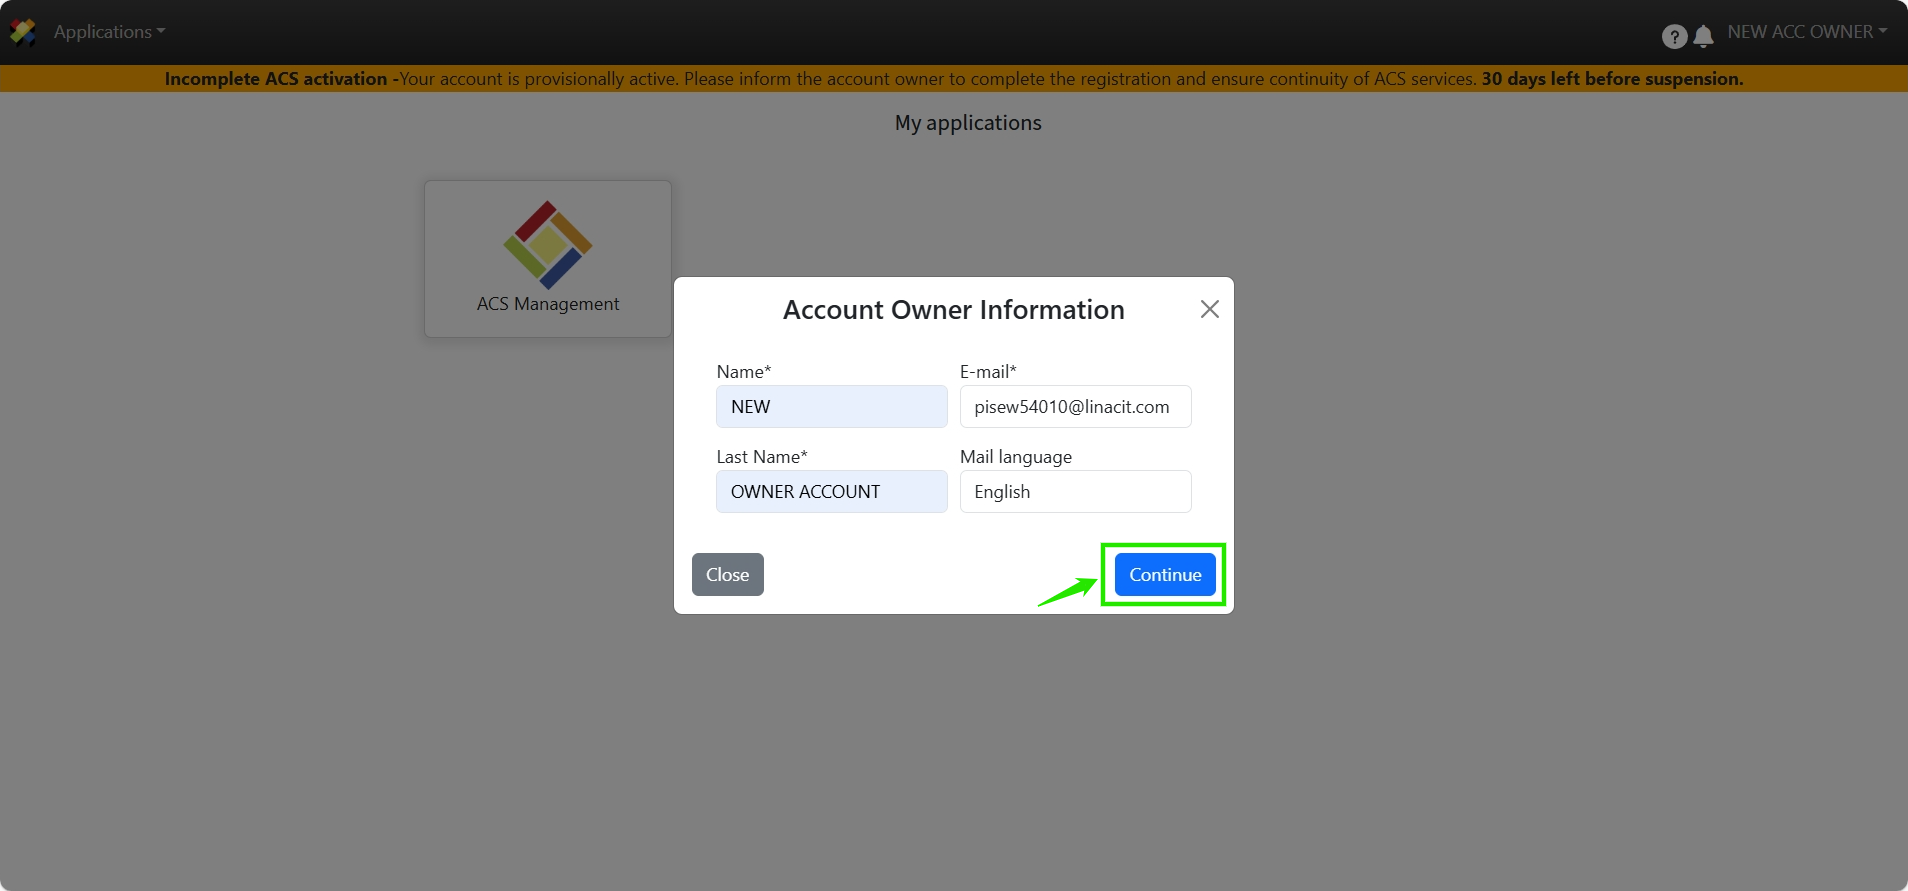Image resolution: width=1908 pixels, height=891 pixels.
Task: Click the Last Name* field label
Action: point(761,457)
